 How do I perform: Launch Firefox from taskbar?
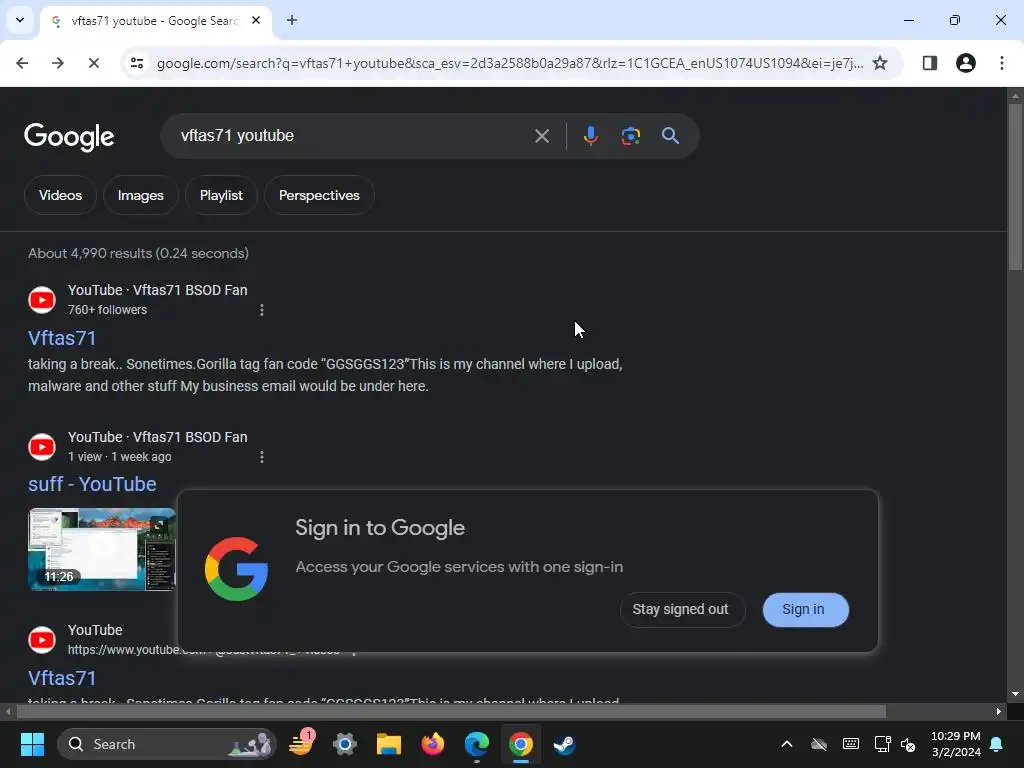(432, 744)
